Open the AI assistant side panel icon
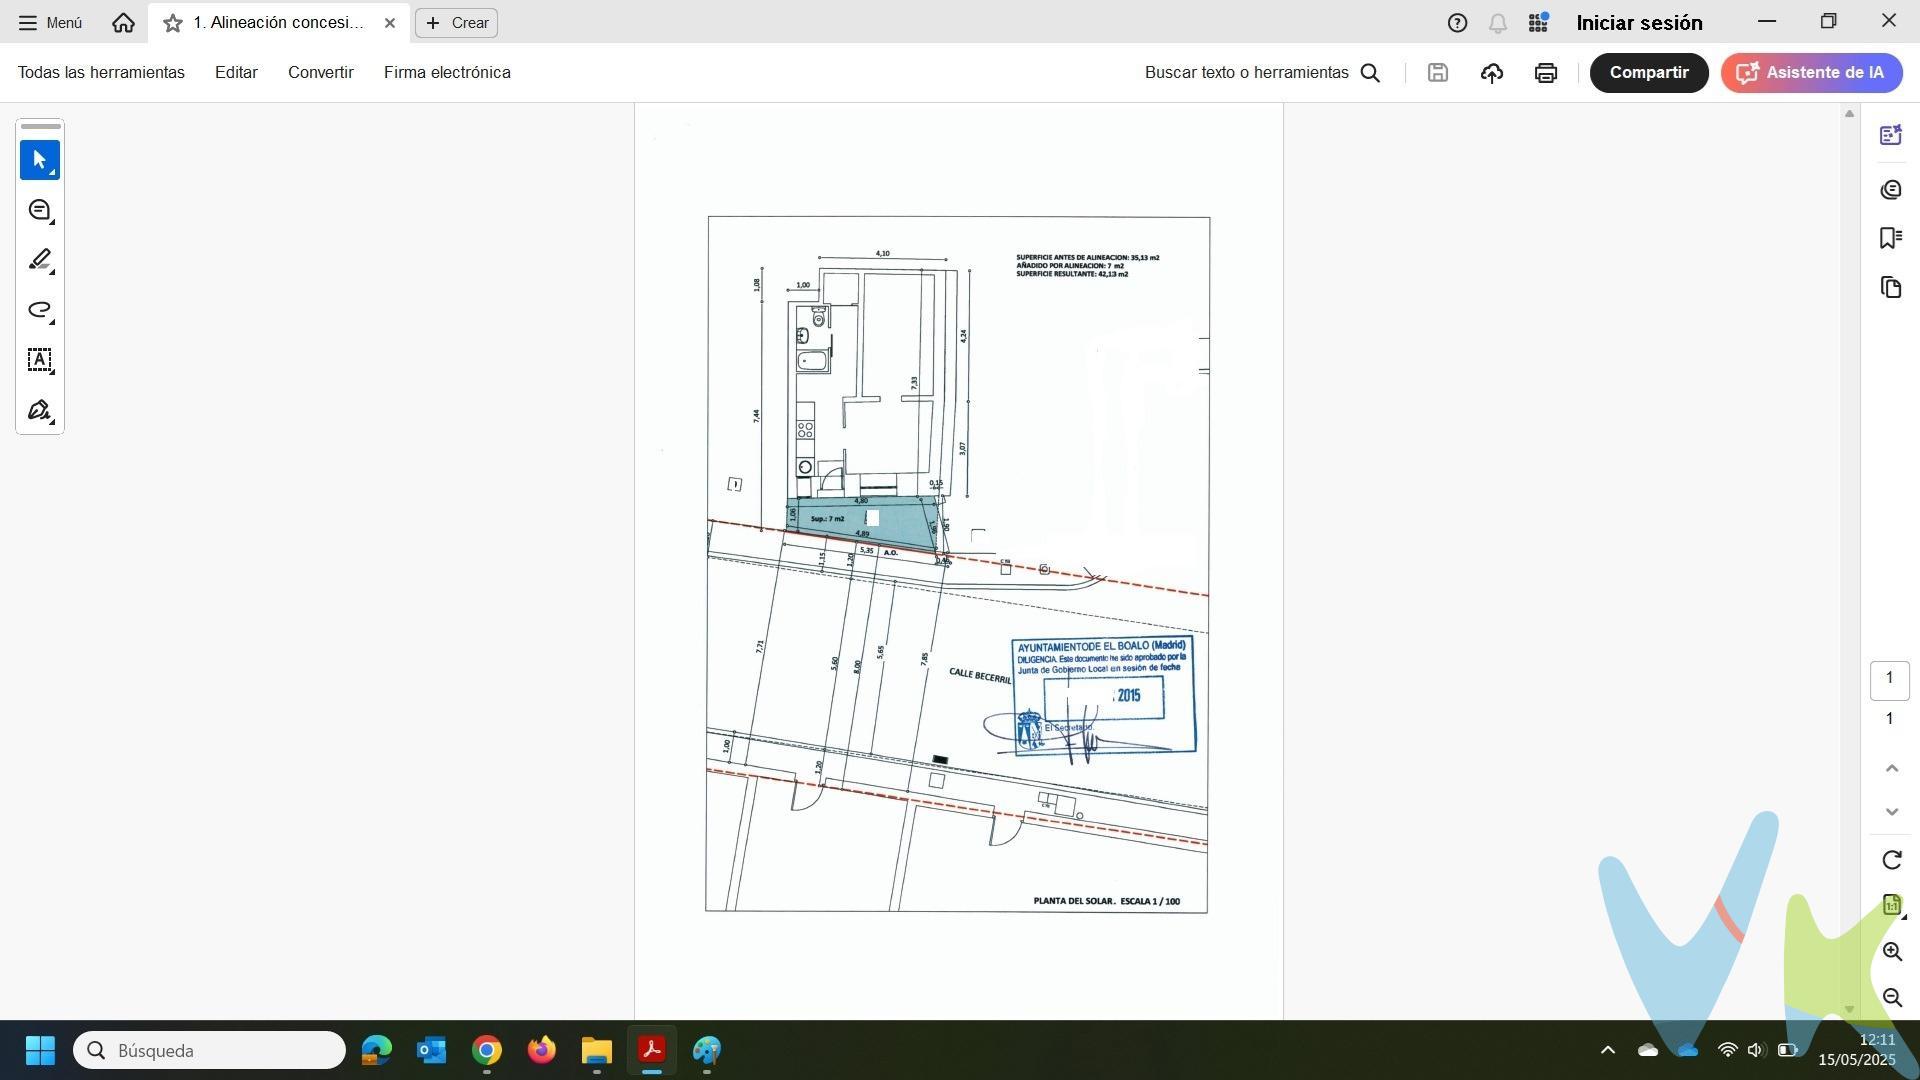The height and width of the screenshot is (1080, 1920). click(1890, 135)
